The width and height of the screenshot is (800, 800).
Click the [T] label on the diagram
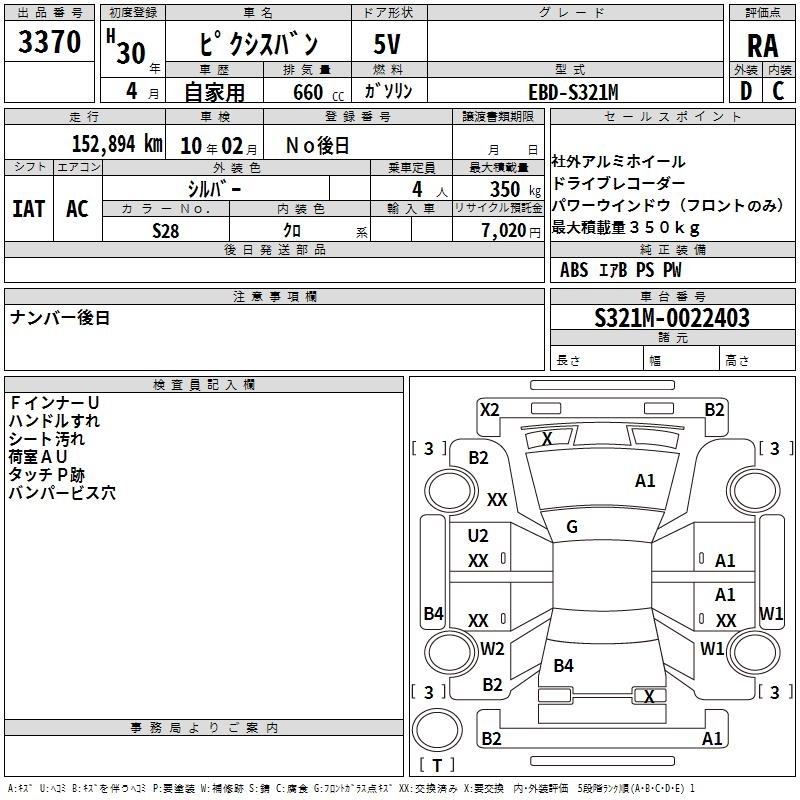pyautogui.click(x=437, y=765)
